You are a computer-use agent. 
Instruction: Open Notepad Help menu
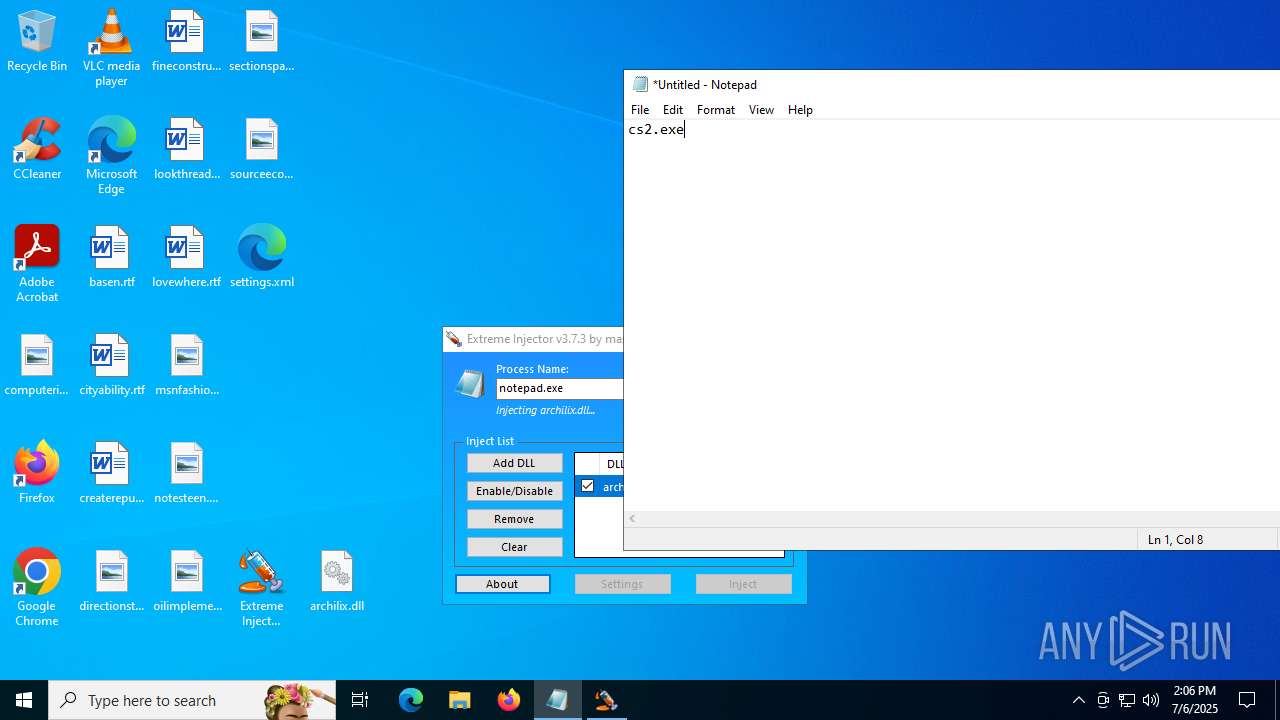800,110
